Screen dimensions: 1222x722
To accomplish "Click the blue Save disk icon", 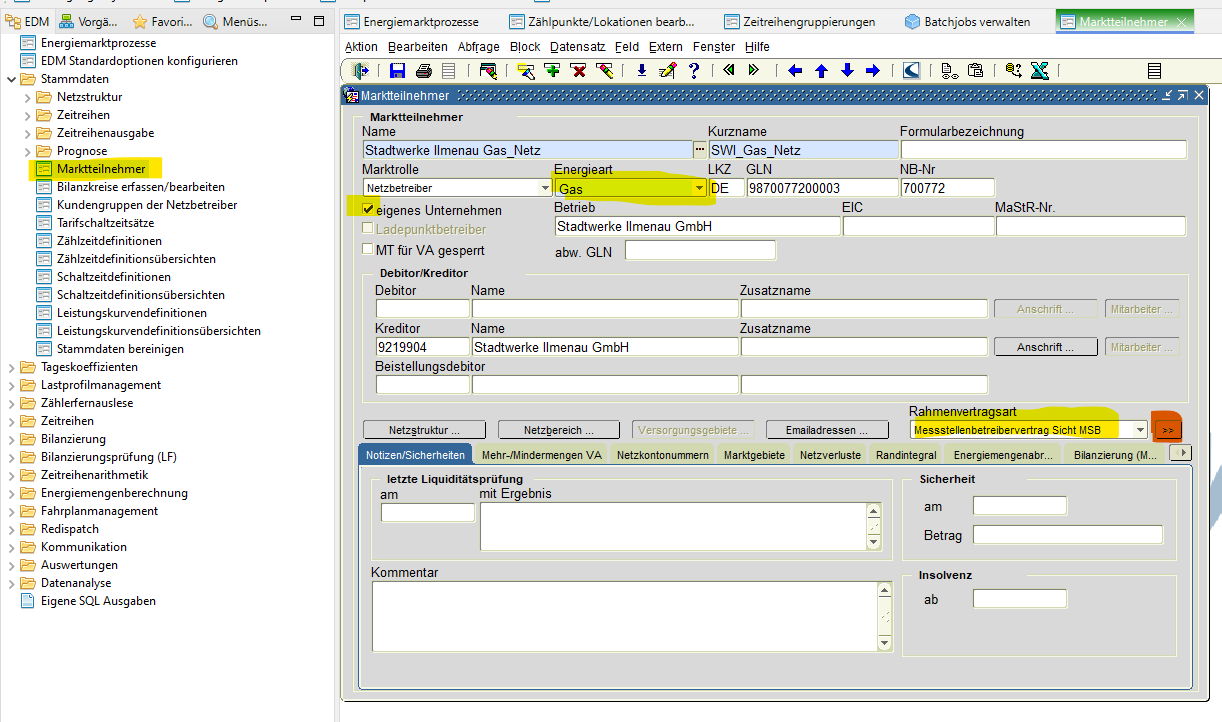I will pos(397,71).
